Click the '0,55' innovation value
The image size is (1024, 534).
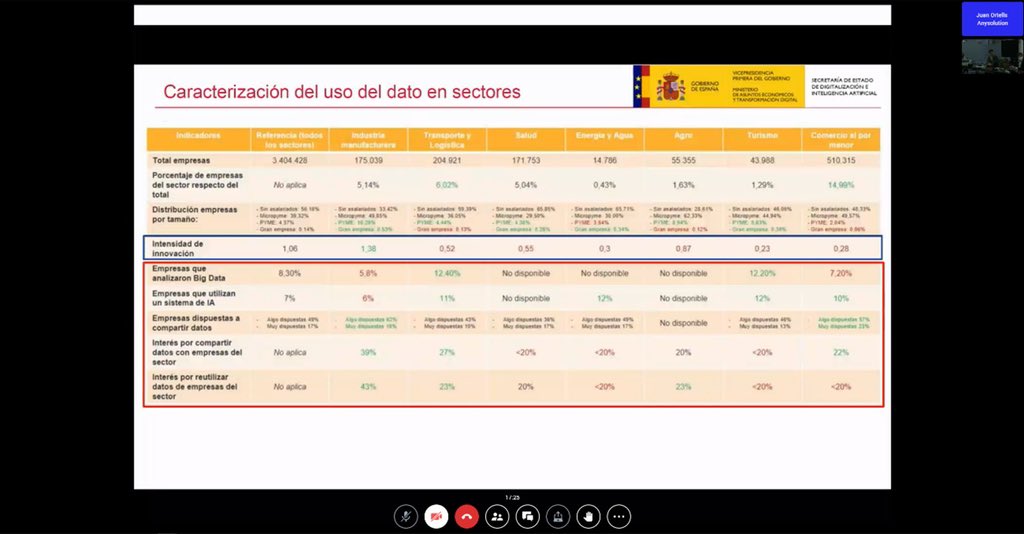(526, 249)
